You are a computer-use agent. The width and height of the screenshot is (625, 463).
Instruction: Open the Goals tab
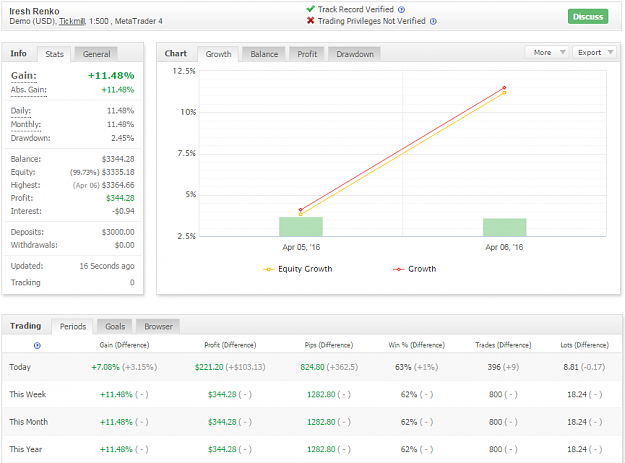[115, 327]
